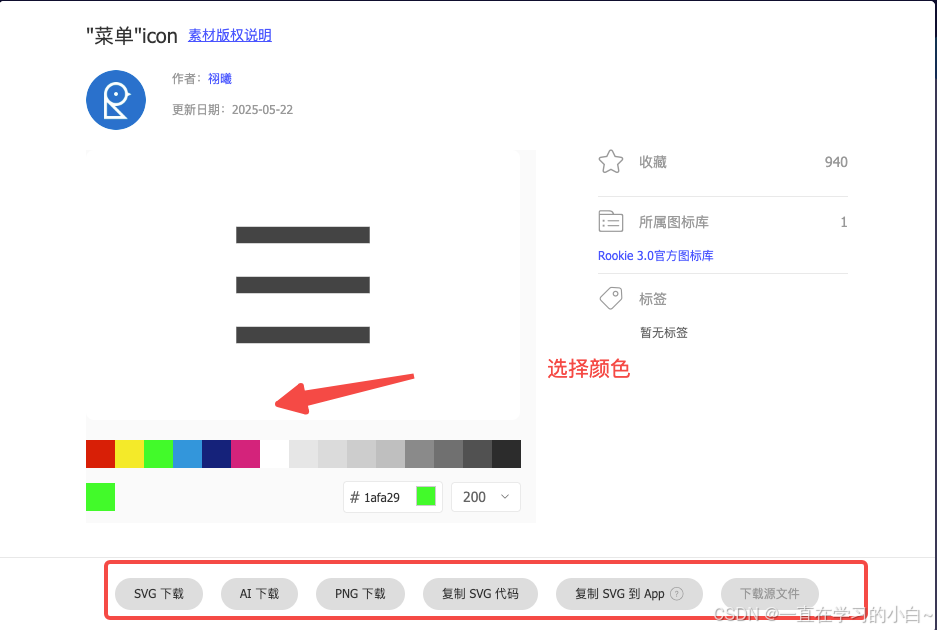Click the 标签 label text
Screen dimensions: 937x630
click(653, 298)
